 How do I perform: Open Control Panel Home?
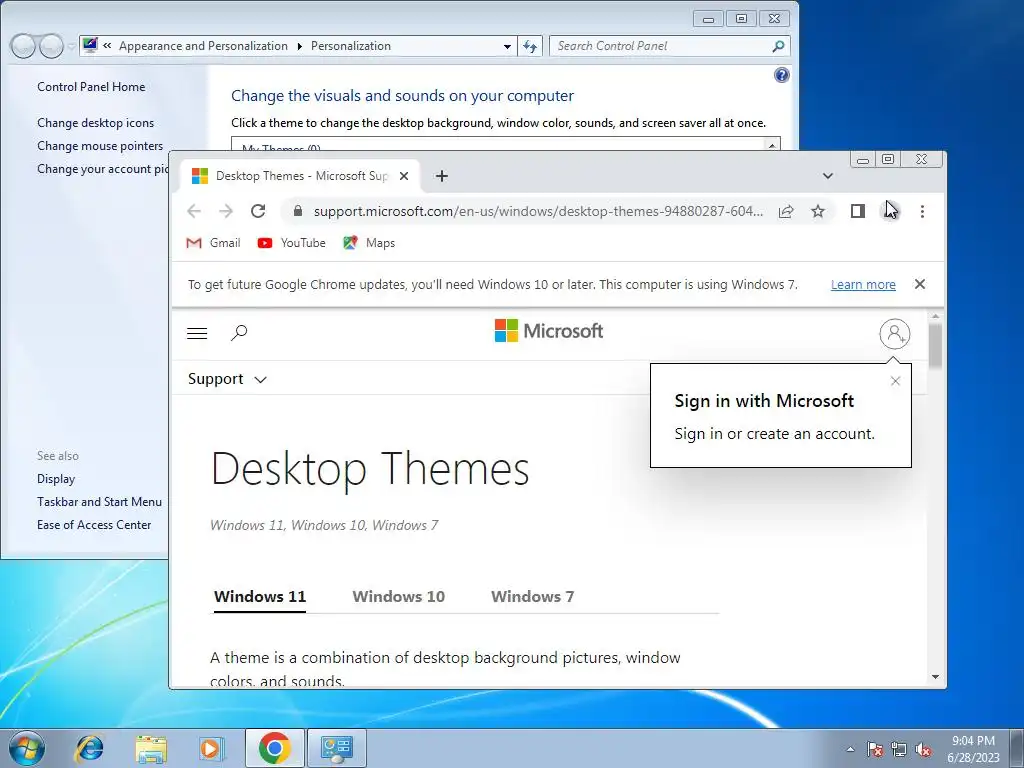(91, 87)
